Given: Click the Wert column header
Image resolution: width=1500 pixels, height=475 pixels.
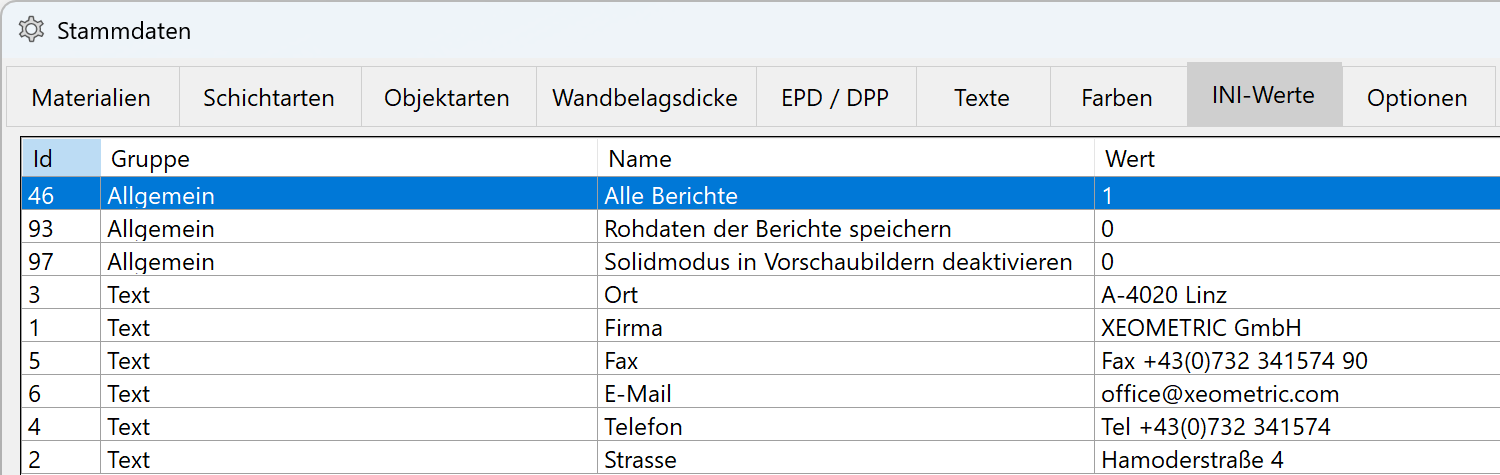Looking at the screenshot, I should pyautogui.click(x=1297, y=158).
